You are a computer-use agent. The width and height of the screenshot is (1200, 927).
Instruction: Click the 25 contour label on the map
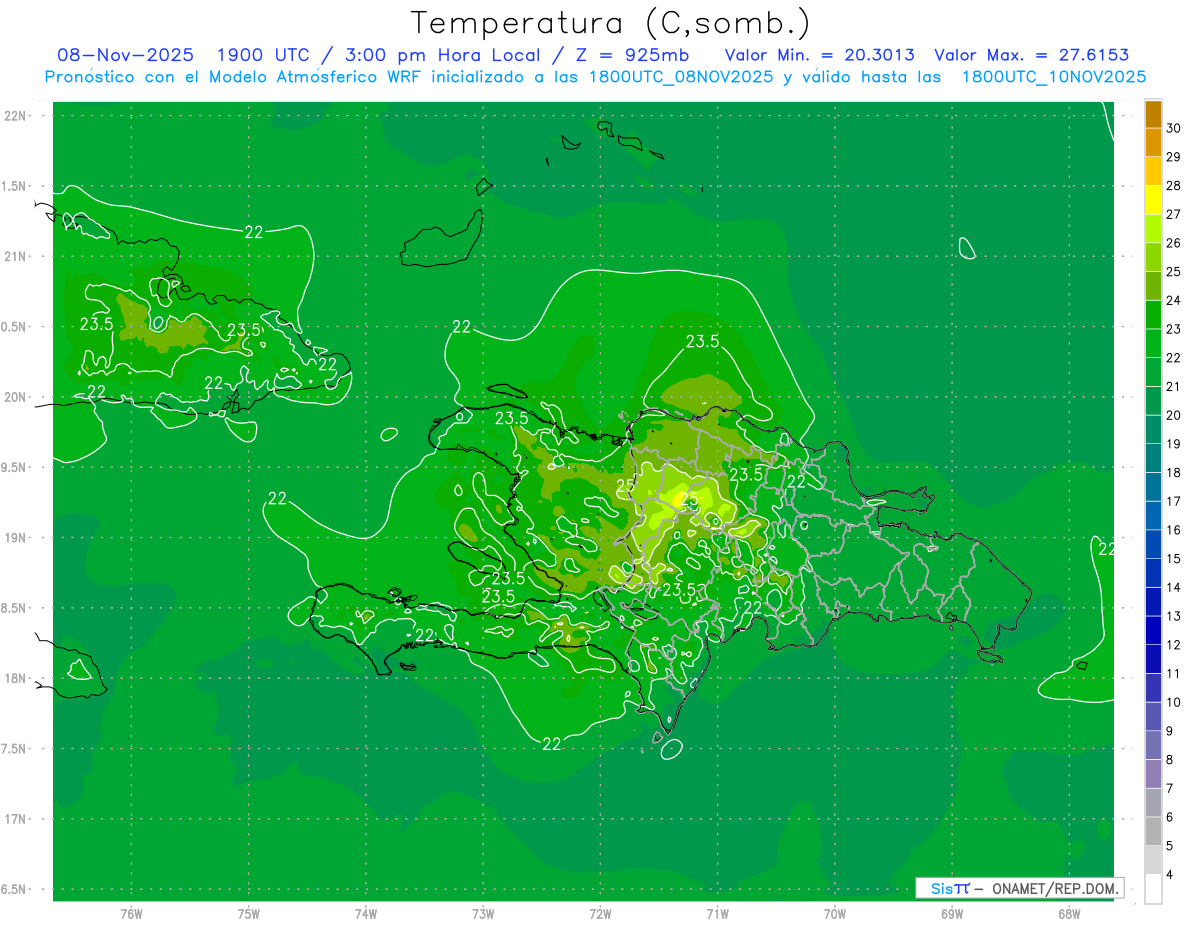tap(626, 486)
